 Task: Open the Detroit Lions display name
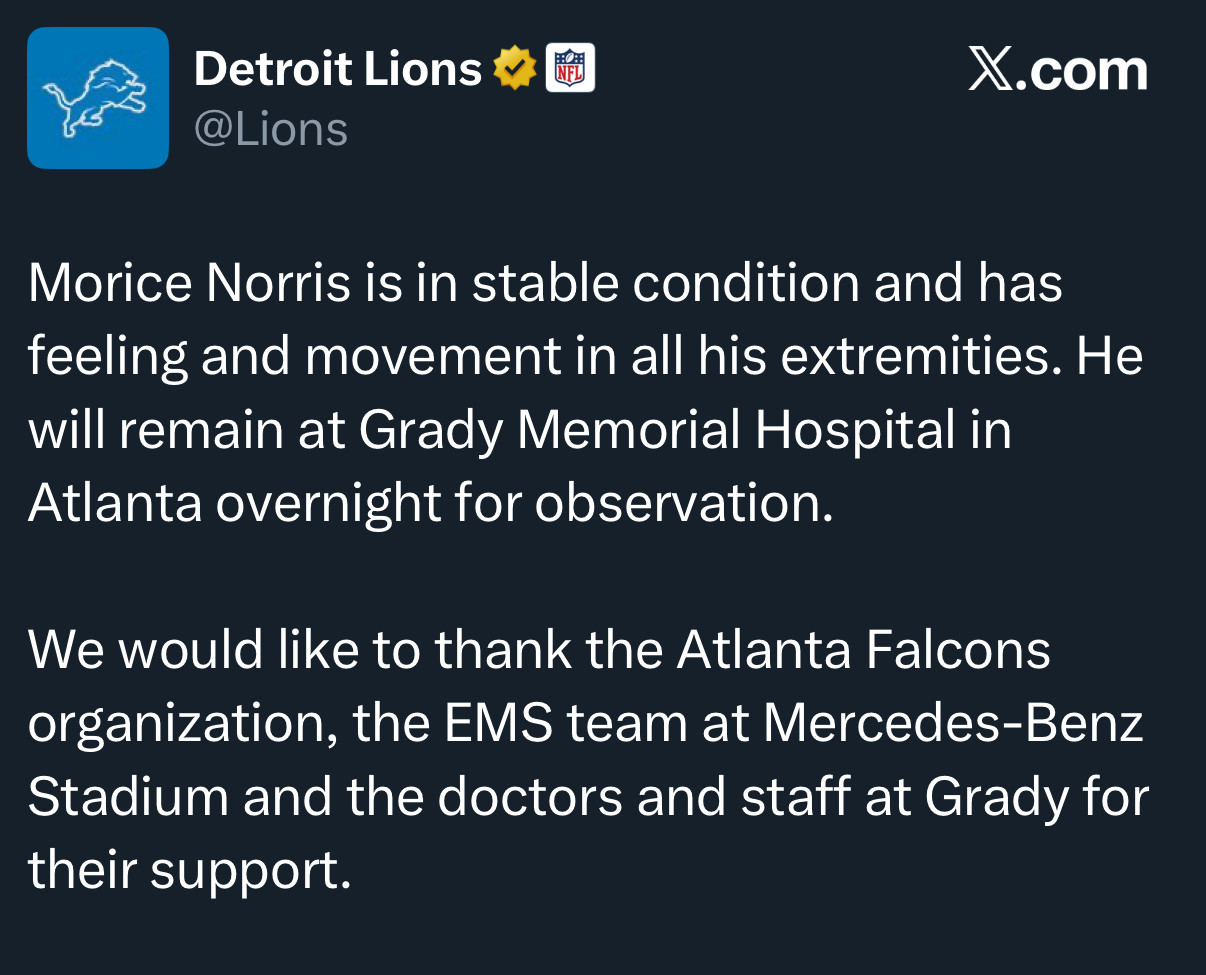(x=338, y=69)
